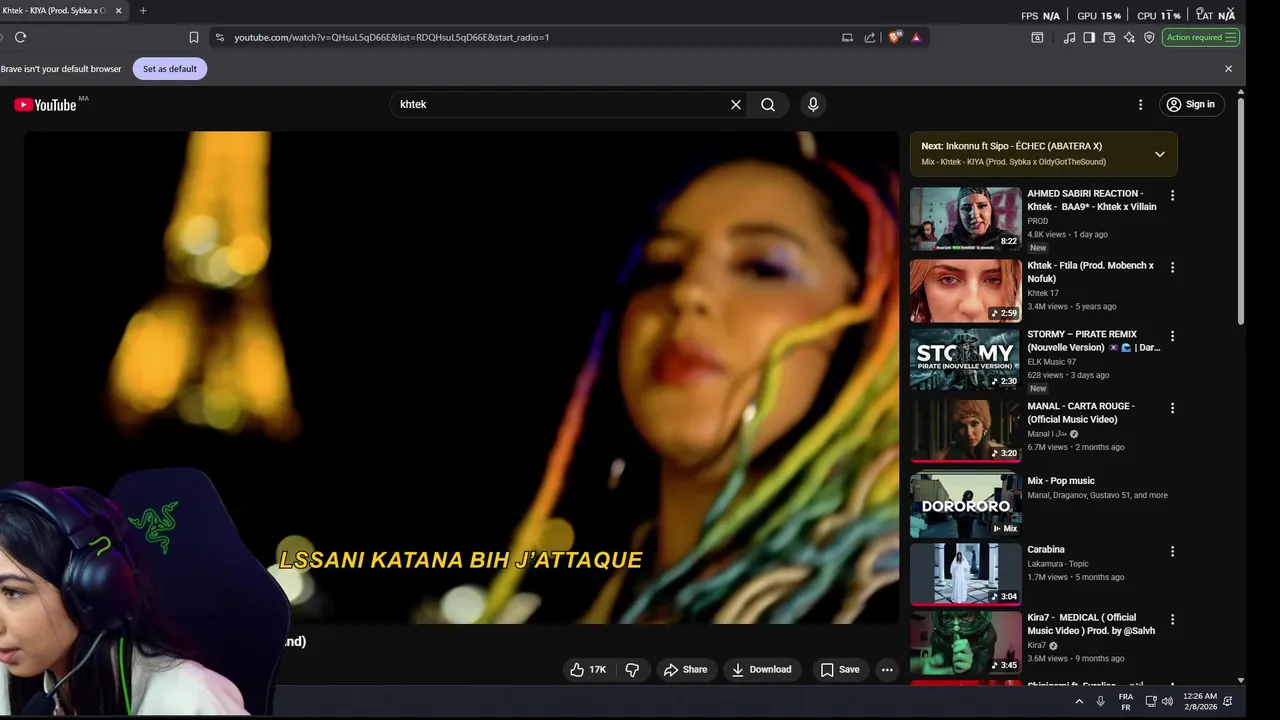This screenshot has height=720, width=1280.
Task: Open the Action required menu button
Action: [x=1201, y=37]
